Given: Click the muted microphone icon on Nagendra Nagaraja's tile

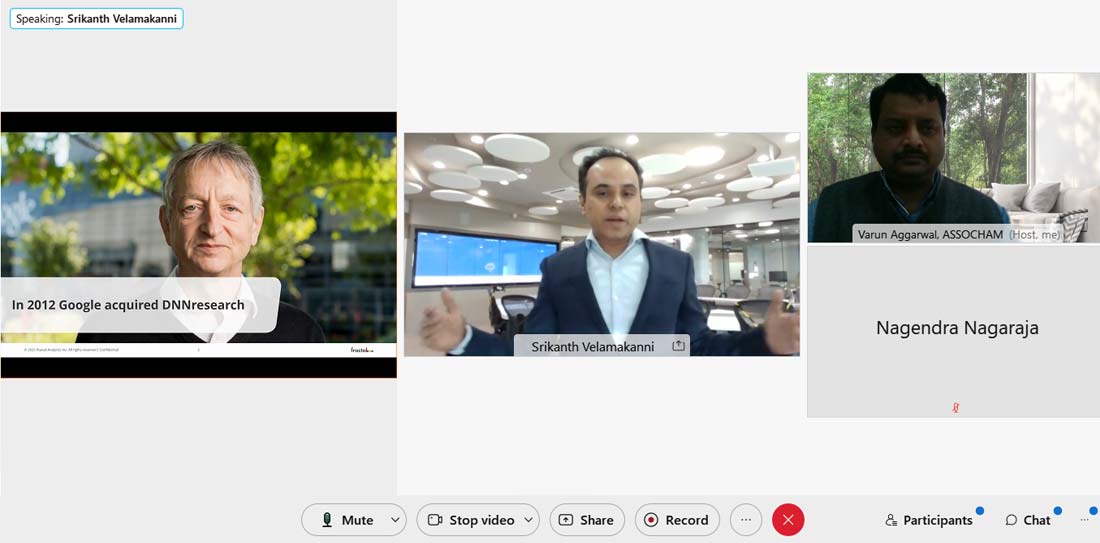Looking at the screenshot, I should pyautogui.click(x=956, y=408).
